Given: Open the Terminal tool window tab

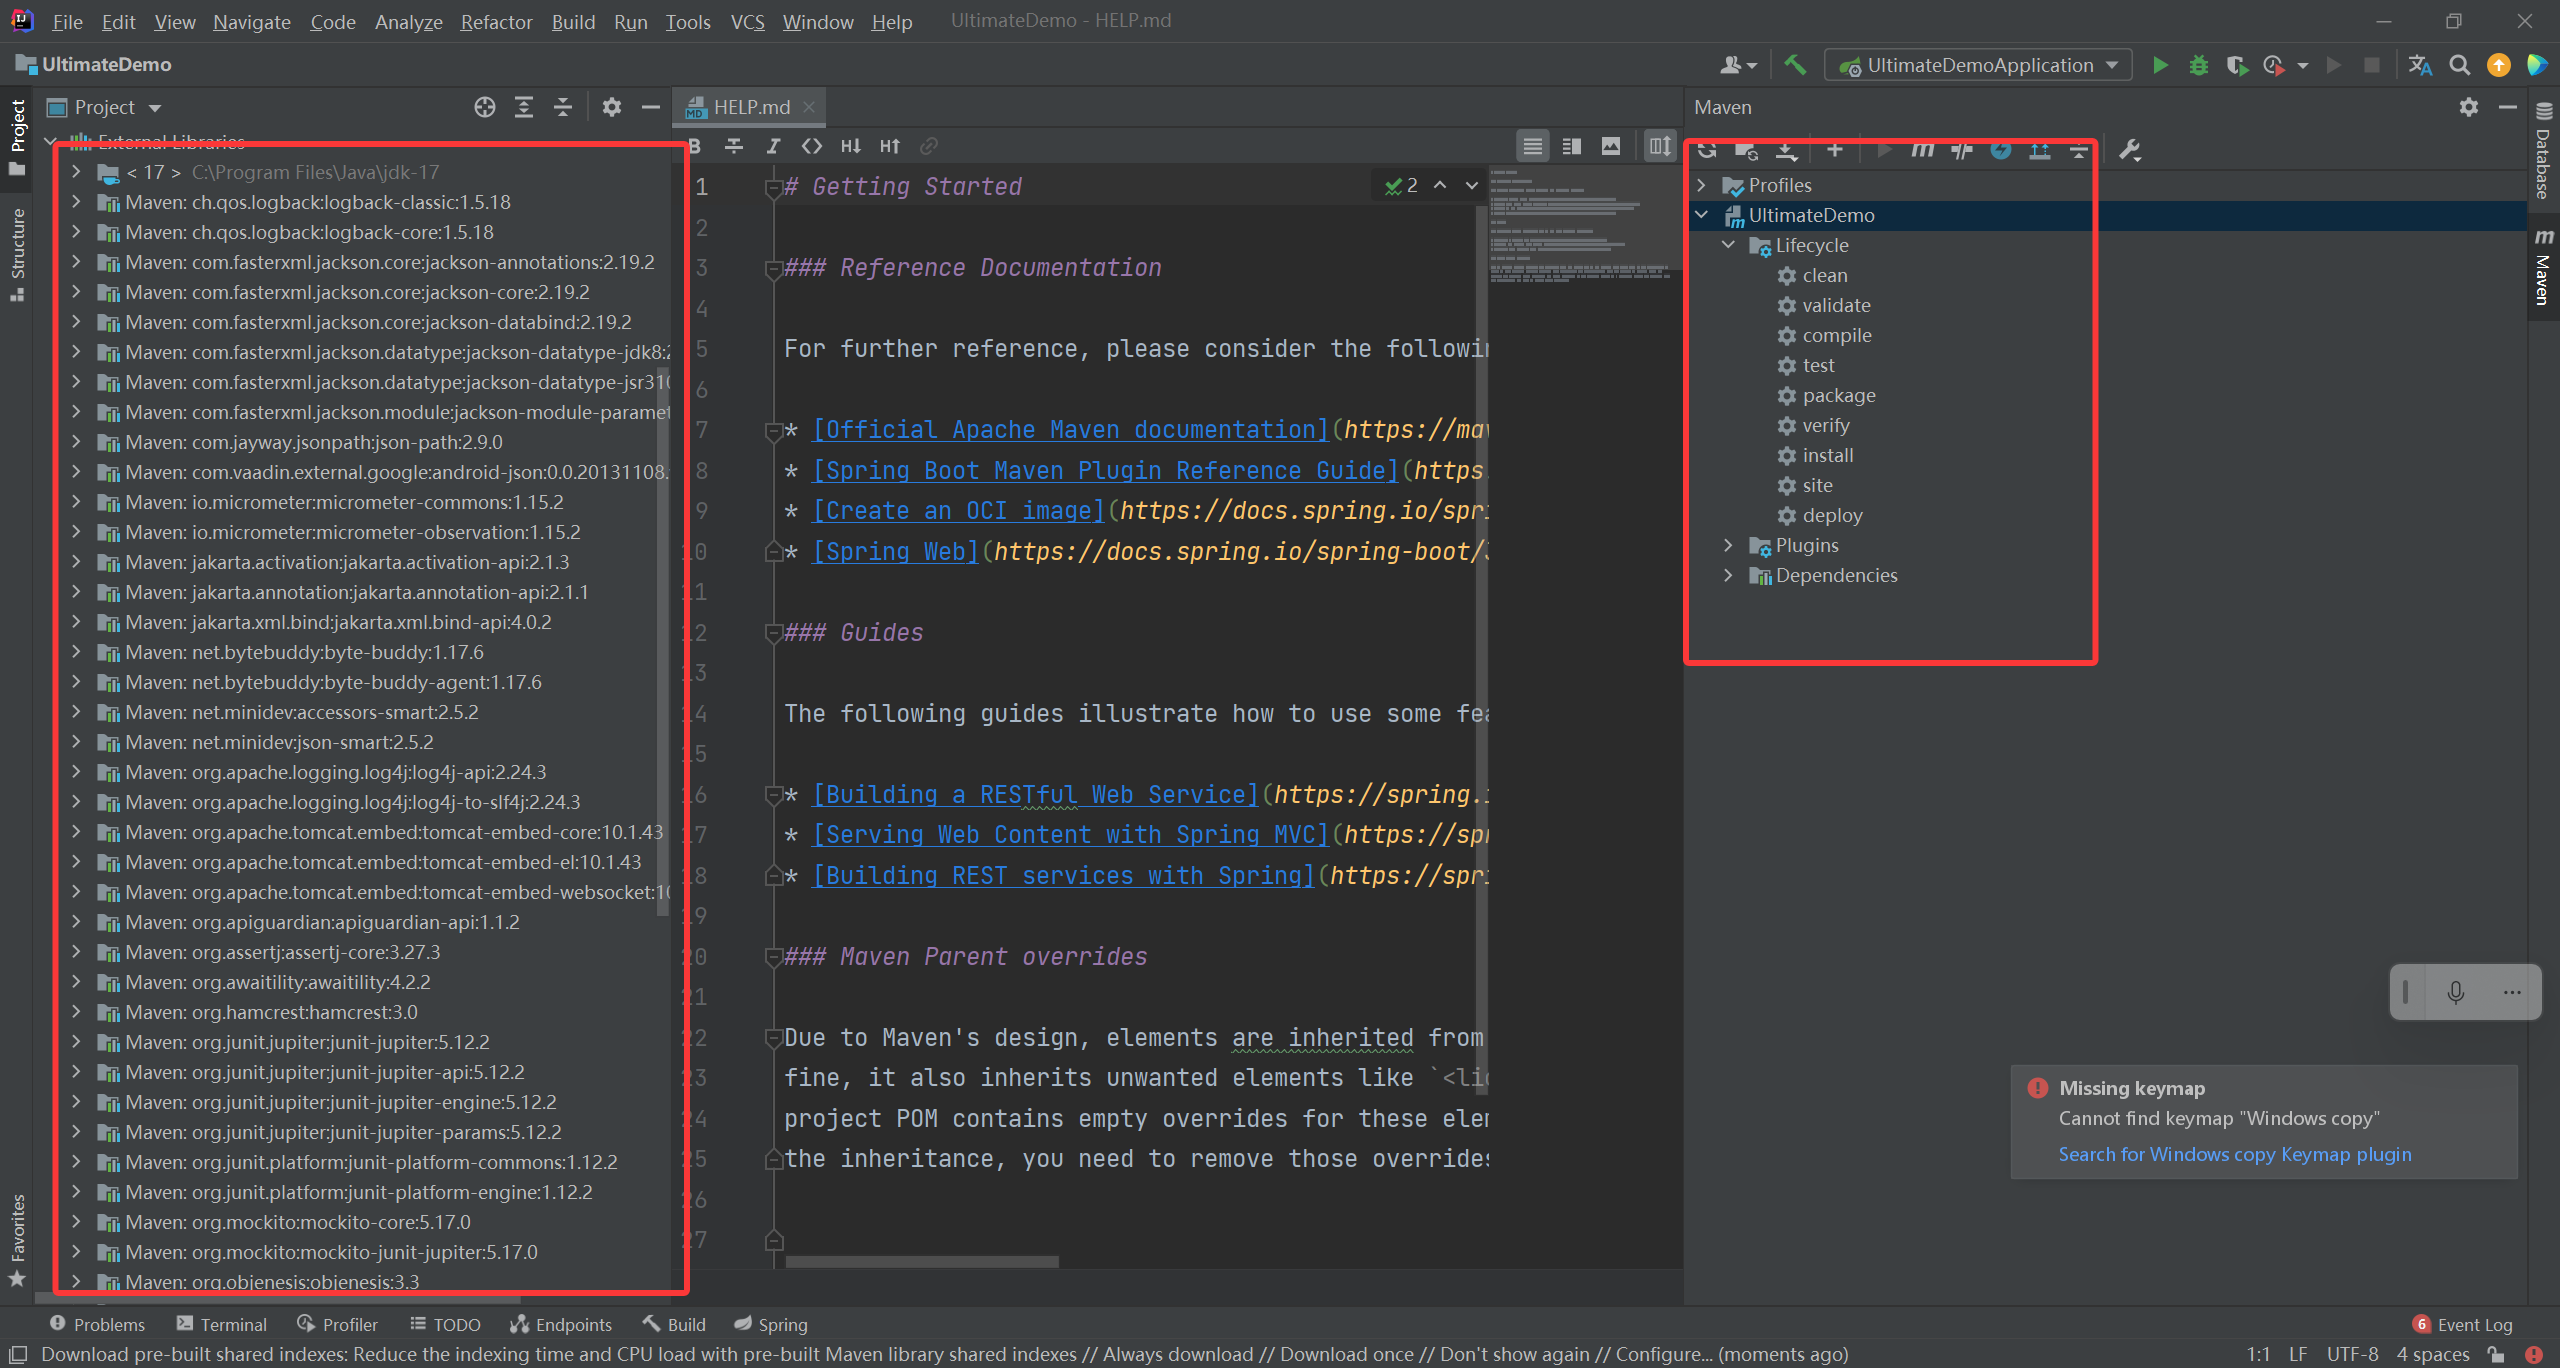Looking at the screenshot, I should coord(222,1324).
